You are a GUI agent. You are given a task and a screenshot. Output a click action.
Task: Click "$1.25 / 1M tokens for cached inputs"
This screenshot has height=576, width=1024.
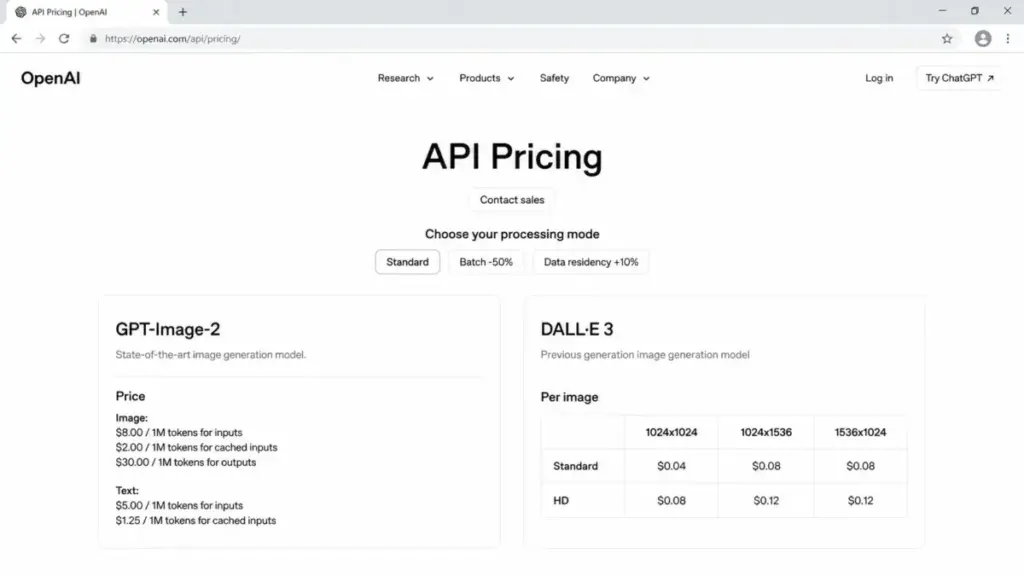coord(196,520)
